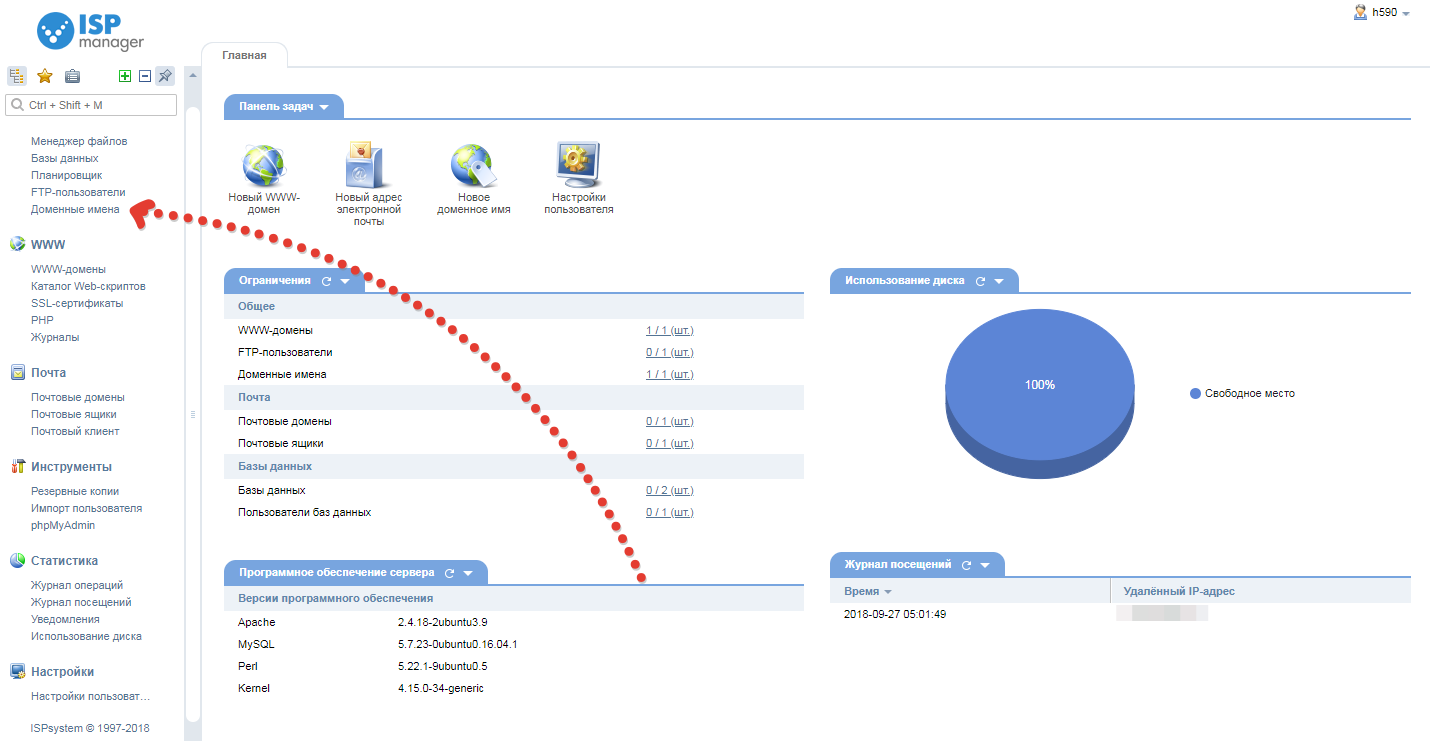The height and width of the screenshot is (741, 1430).
Task: Open Менеджер файлов in sidebar
Action: pyautogui.click(x=79, y=141)
